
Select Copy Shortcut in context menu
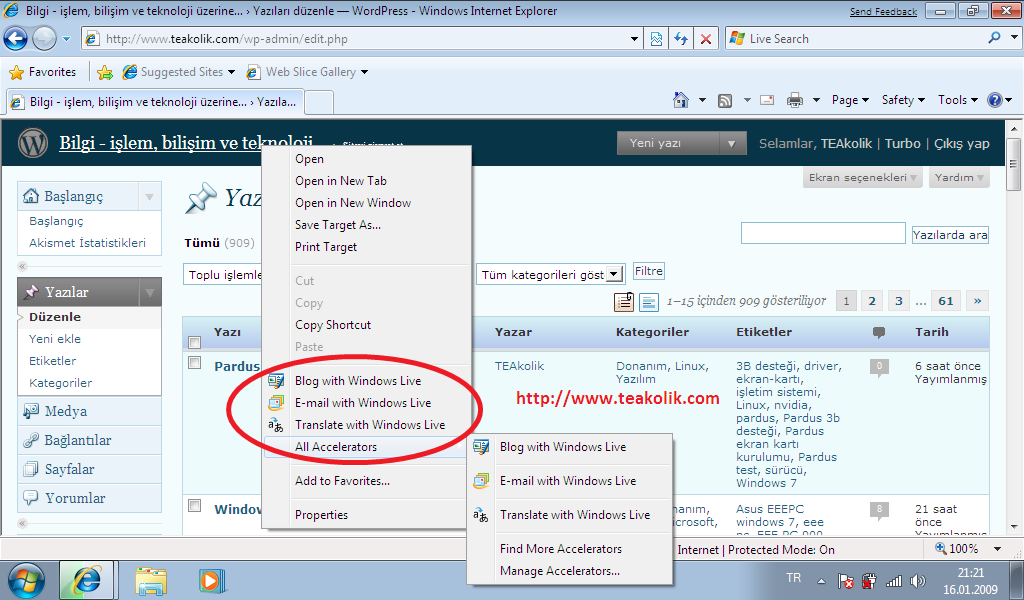pos(332,325)
